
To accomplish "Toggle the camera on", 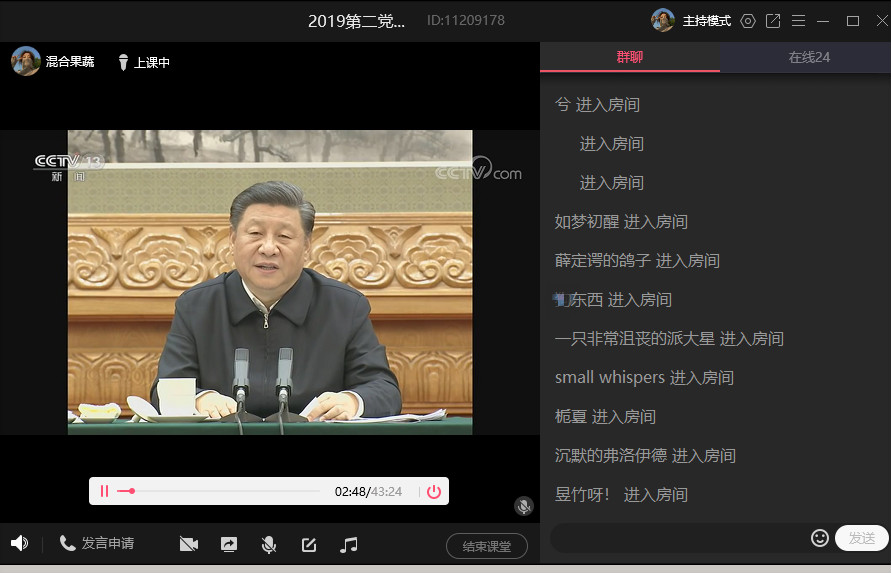I will (189, 544).
